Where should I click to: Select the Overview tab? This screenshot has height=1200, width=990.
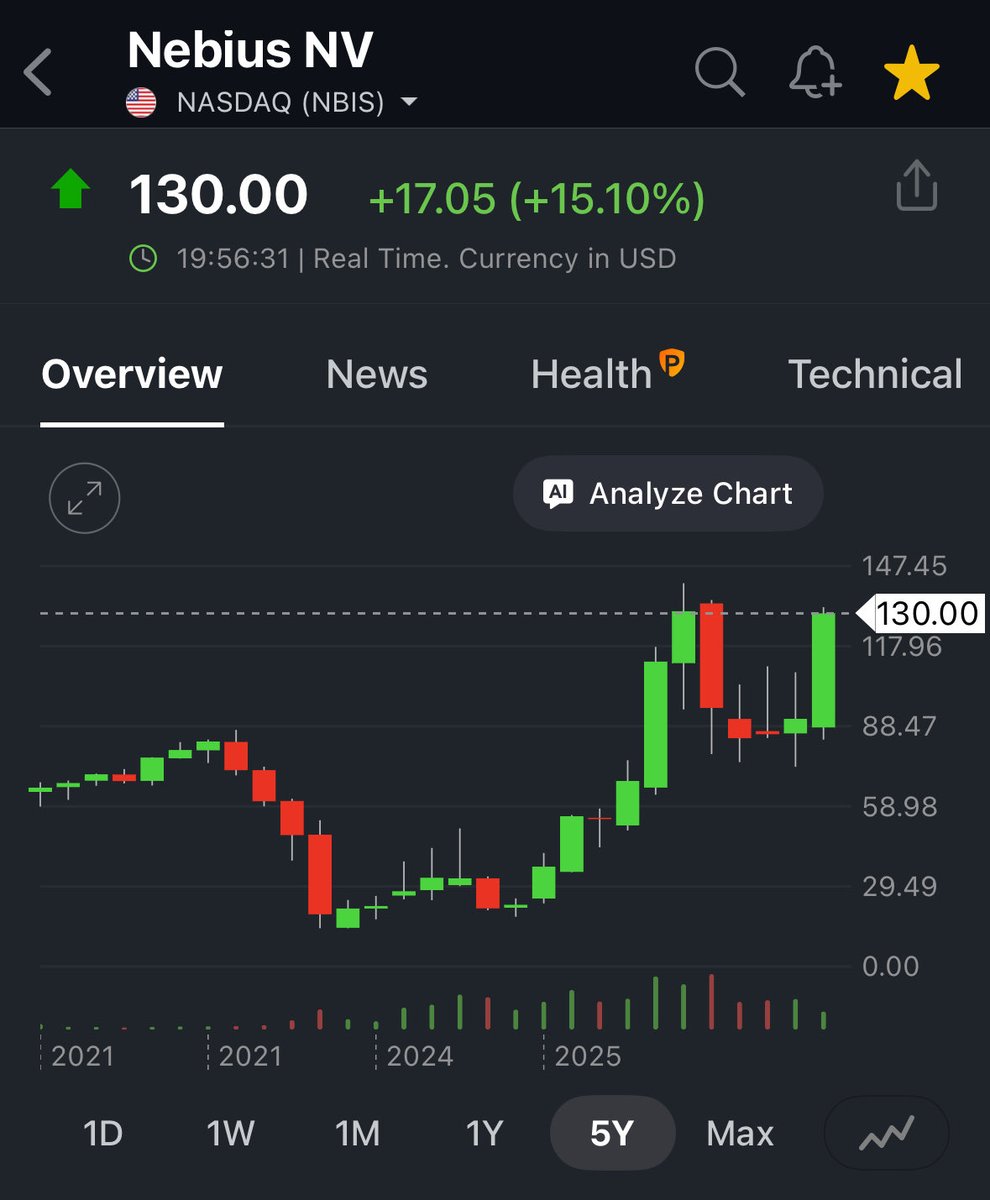tap(132, 374)
